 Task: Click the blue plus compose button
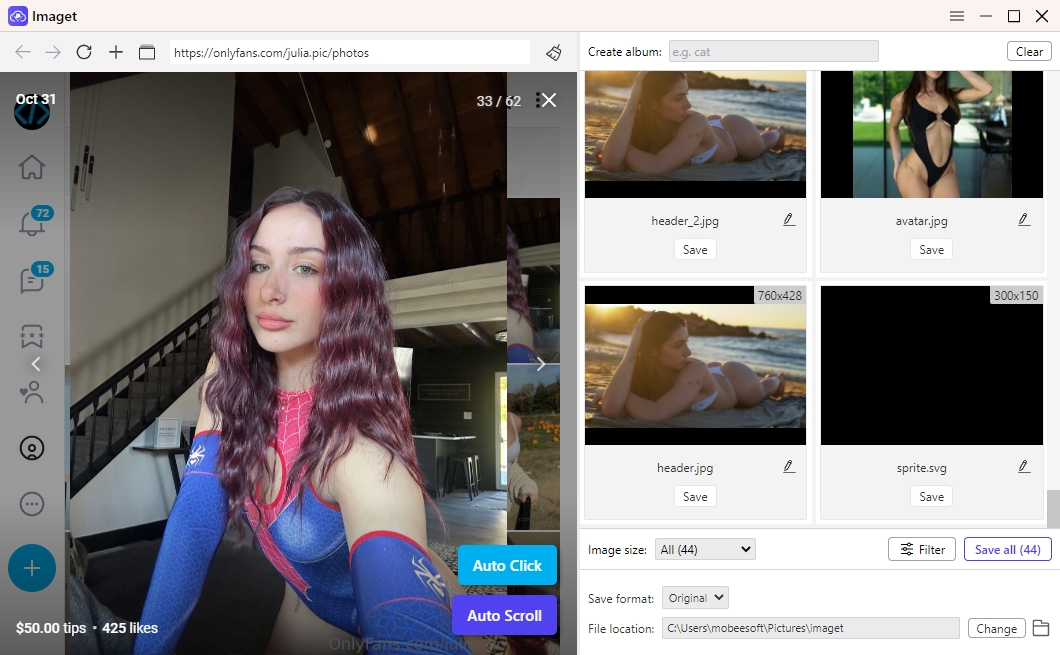[x=31, y=568]
